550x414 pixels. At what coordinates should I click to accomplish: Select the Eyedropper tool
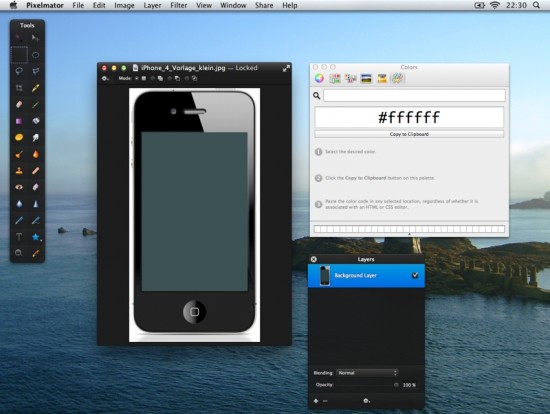tap(35, 253)
